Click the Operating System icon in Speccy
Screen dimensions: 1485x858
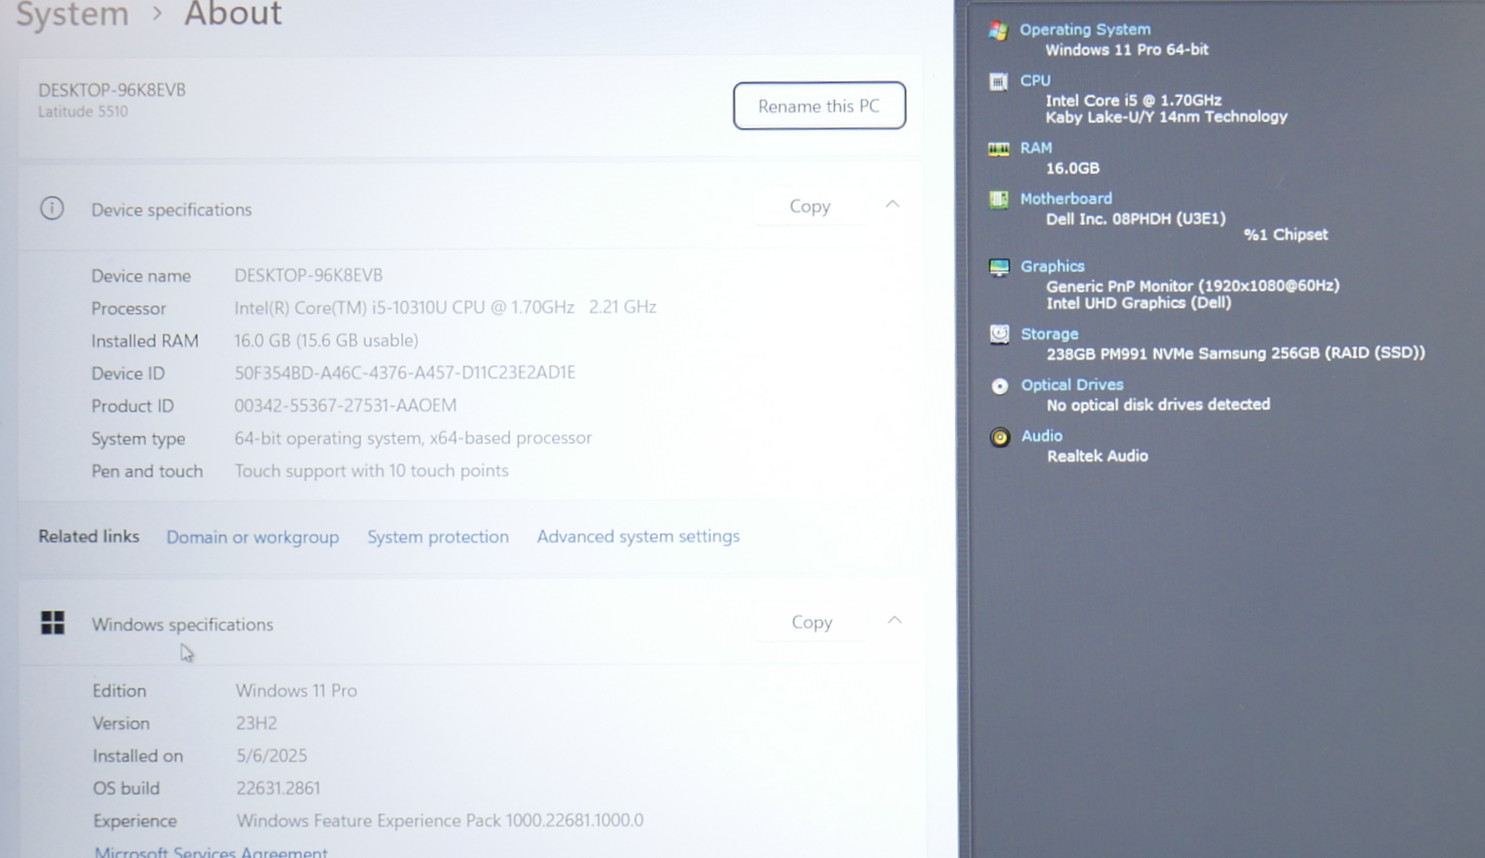click(998, 30)
